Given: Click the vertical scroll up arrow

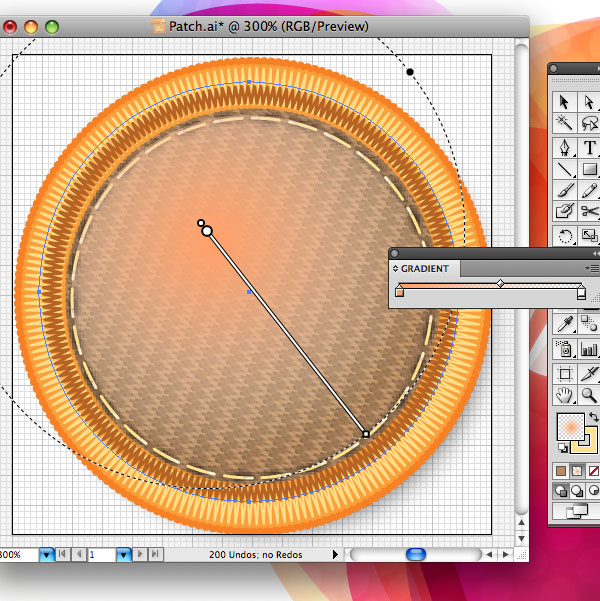Looking at the screenshot, I should [521, 522].
